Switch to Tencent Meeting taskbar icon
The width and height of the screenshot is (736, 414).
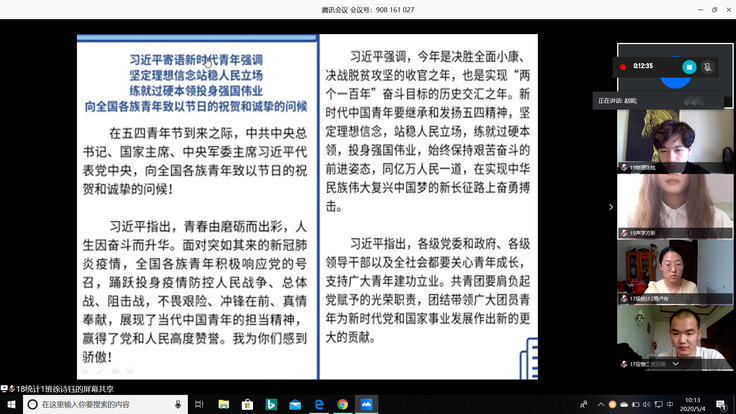point(368,405)
